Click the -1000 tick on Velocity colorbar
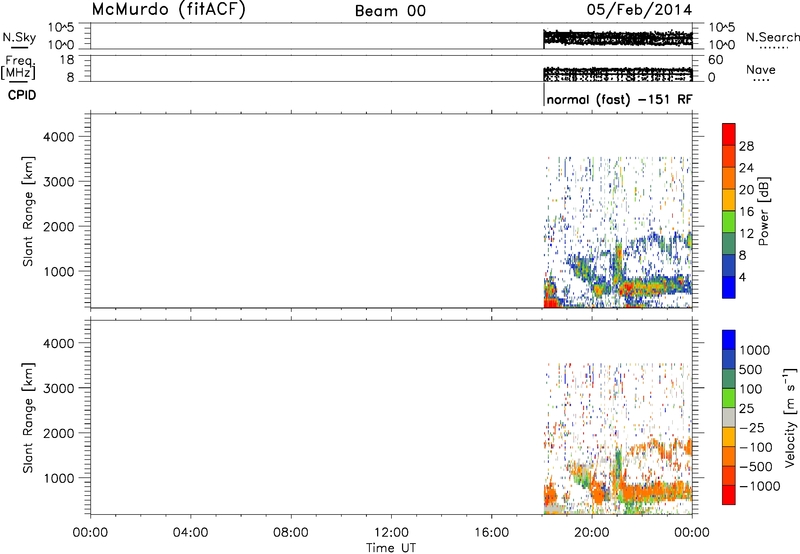The image size is (800, 554). 759,486
